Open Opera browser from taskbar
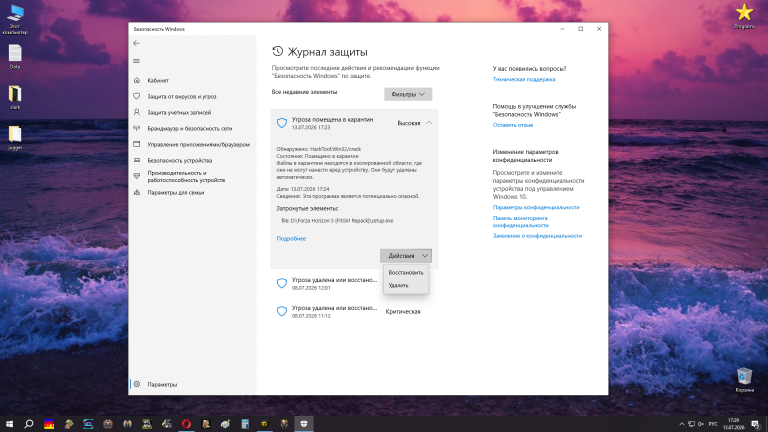Screen dimensions: 768x432 [186, 424]
